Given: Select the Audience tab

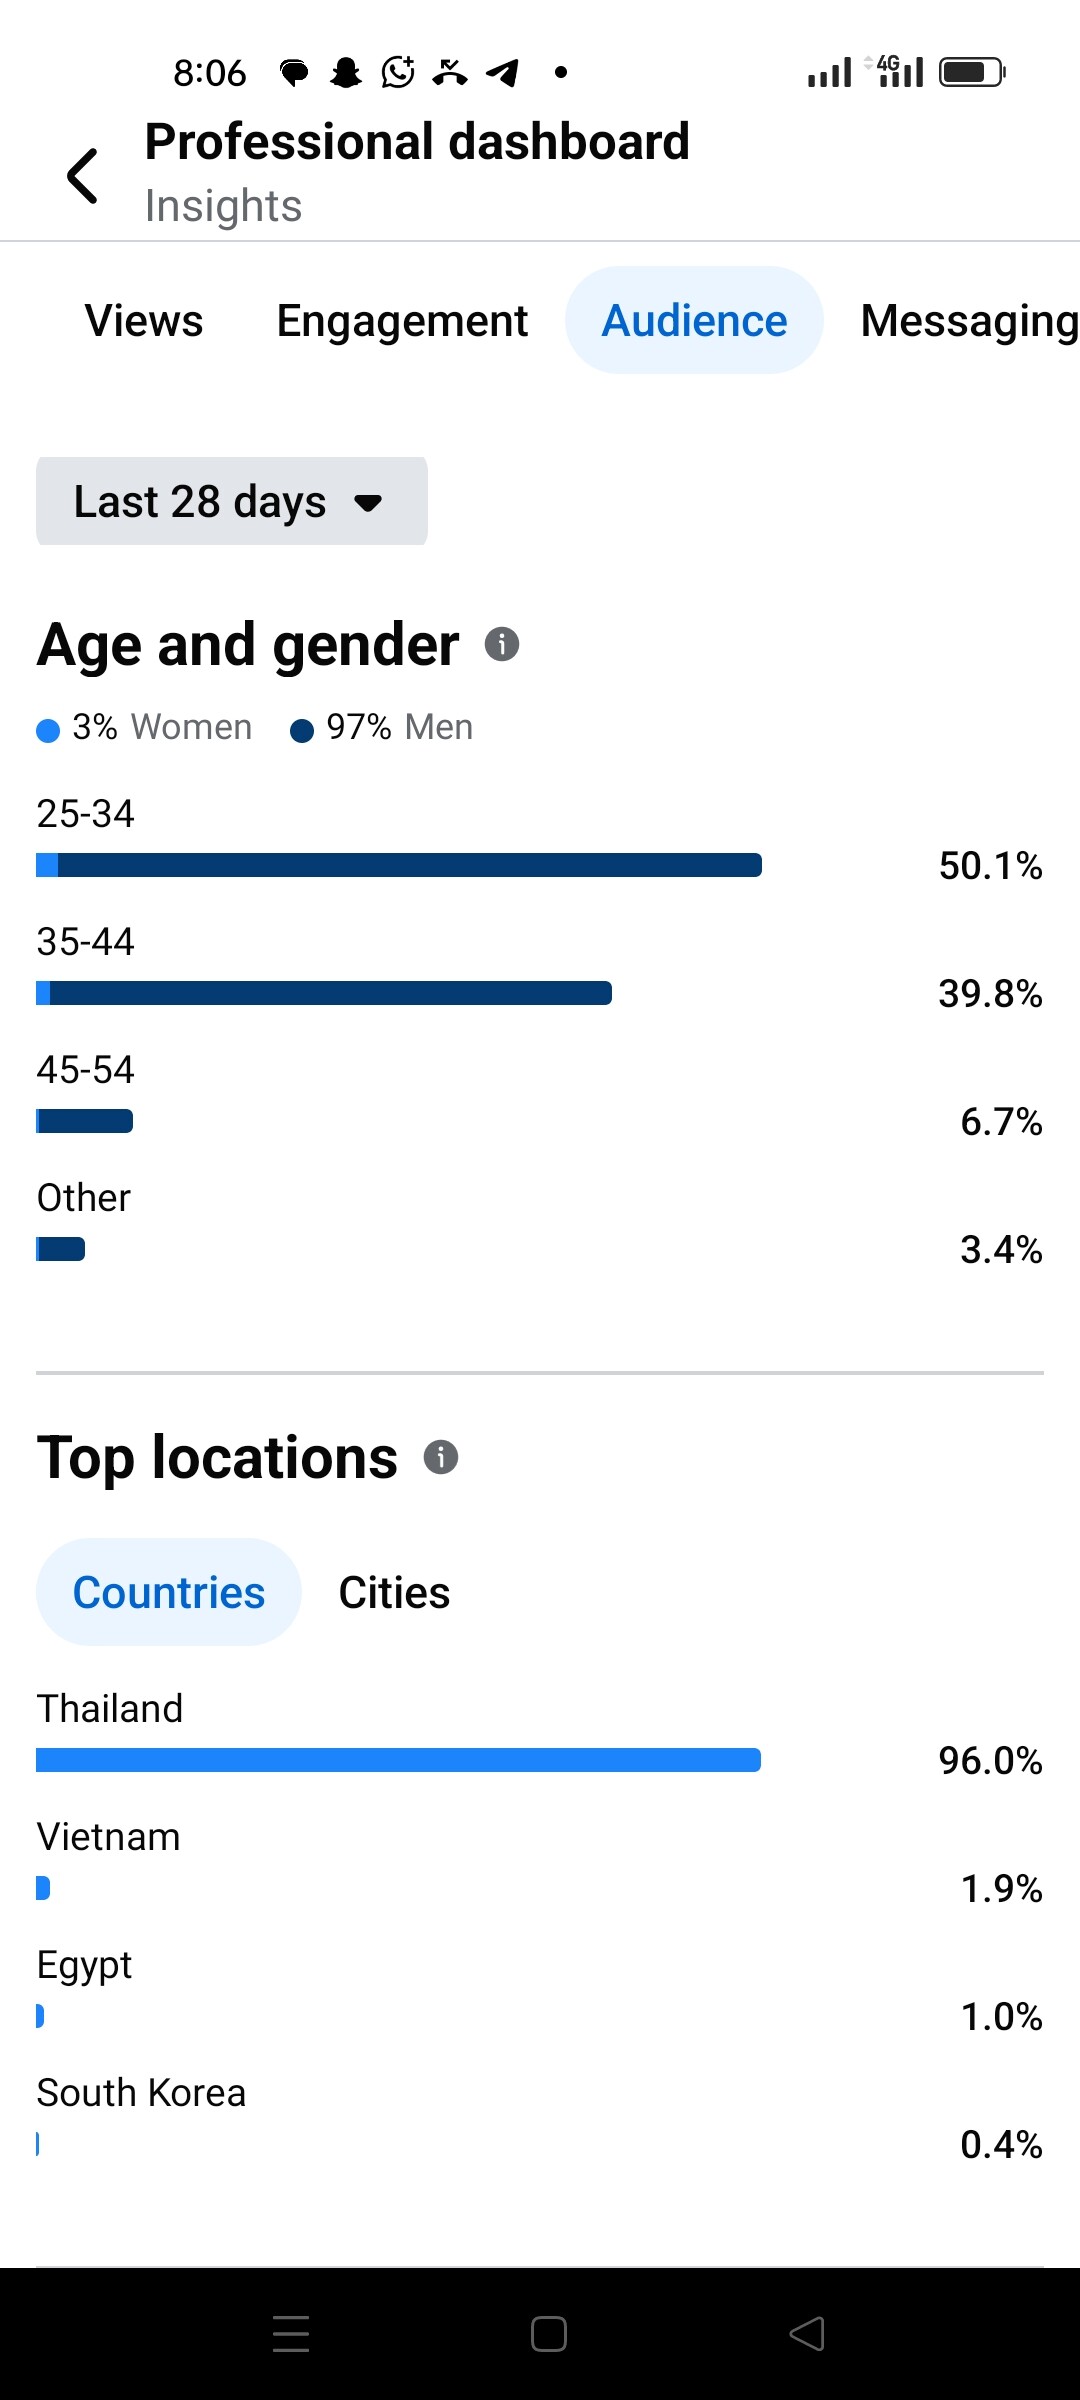Looking at the screenshot, I should (x=694, y=321).
